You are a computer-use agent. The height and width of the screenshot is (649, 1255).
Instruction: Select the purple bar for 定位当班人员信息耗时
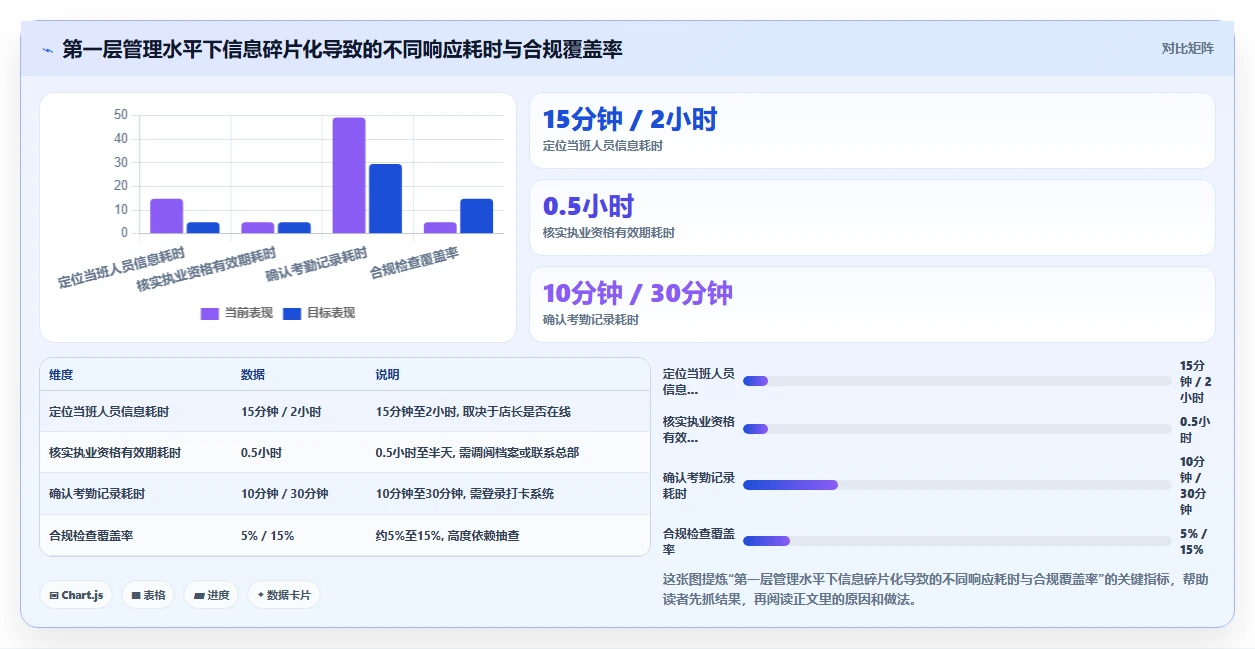(167, 216)
